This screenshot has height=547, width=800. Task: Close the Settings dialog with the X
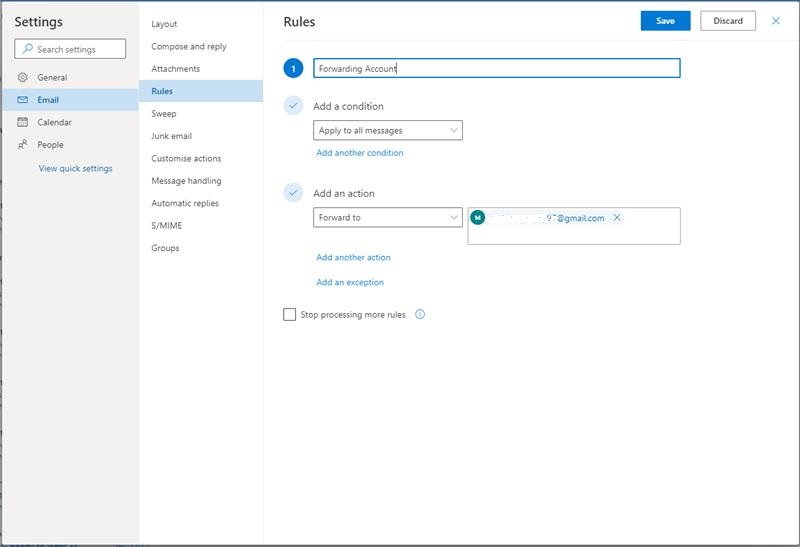776,21
